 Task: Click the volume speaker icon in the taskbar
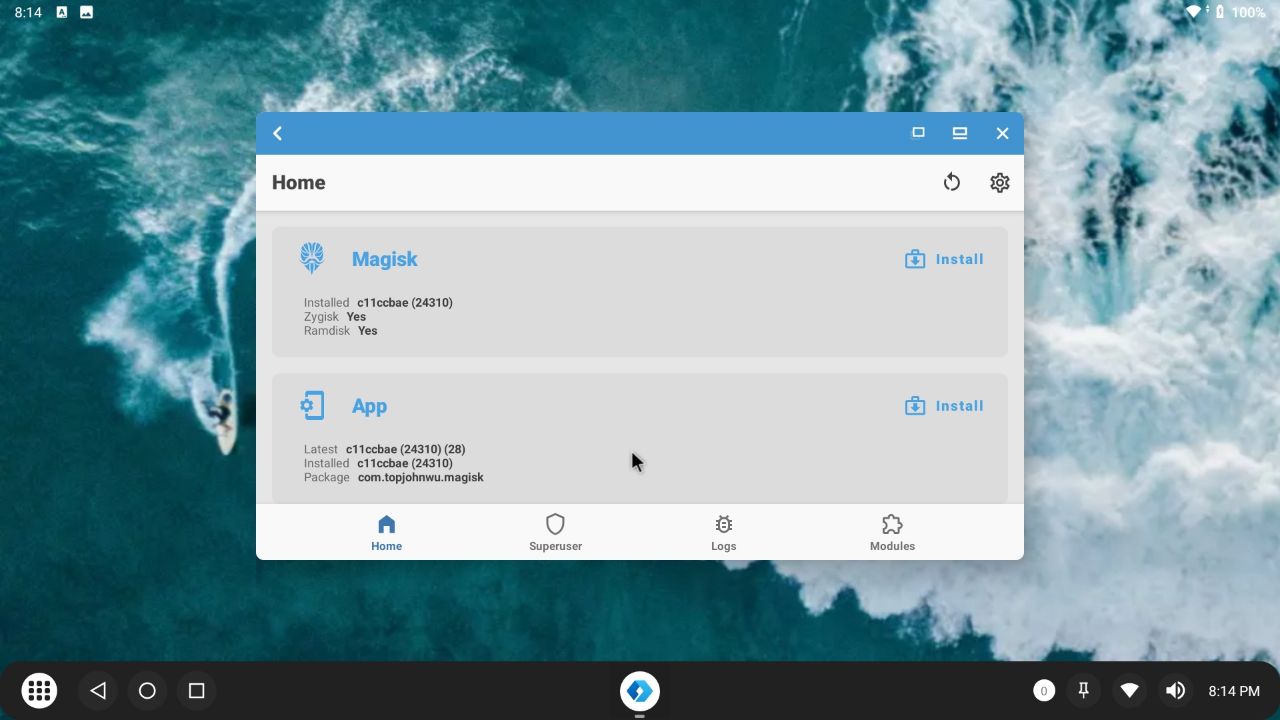(1175, 690)
